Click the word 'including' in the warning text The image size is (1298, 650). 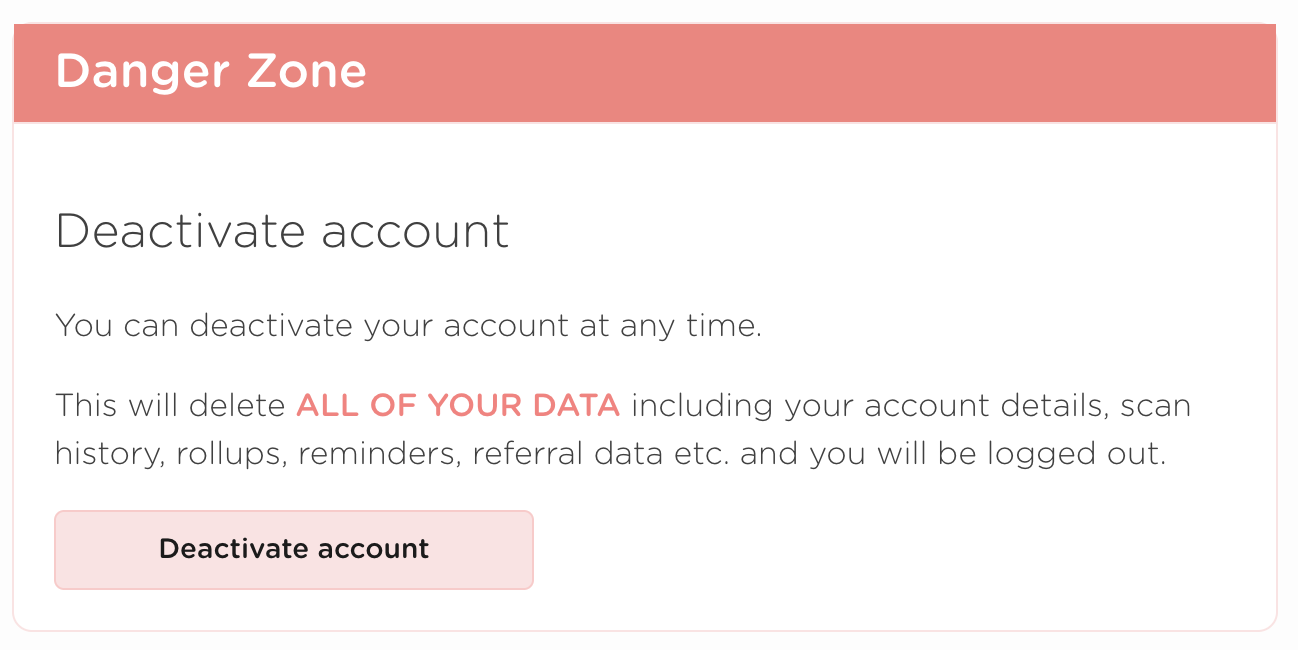click(x=702, y=406)
